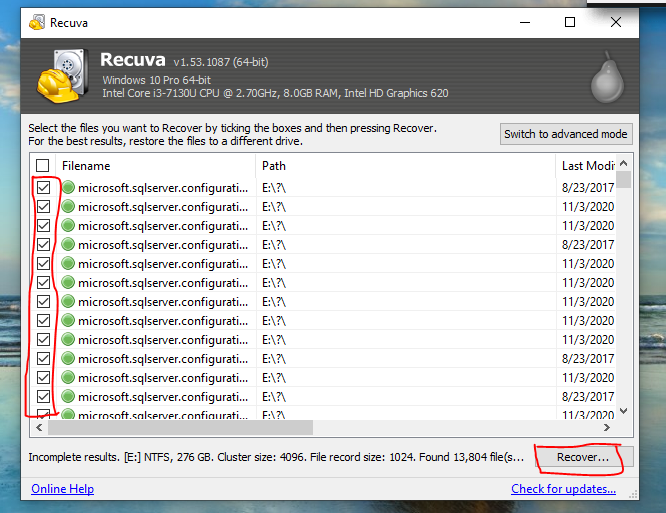Click the Check for updates... link

tap(563, 489)
